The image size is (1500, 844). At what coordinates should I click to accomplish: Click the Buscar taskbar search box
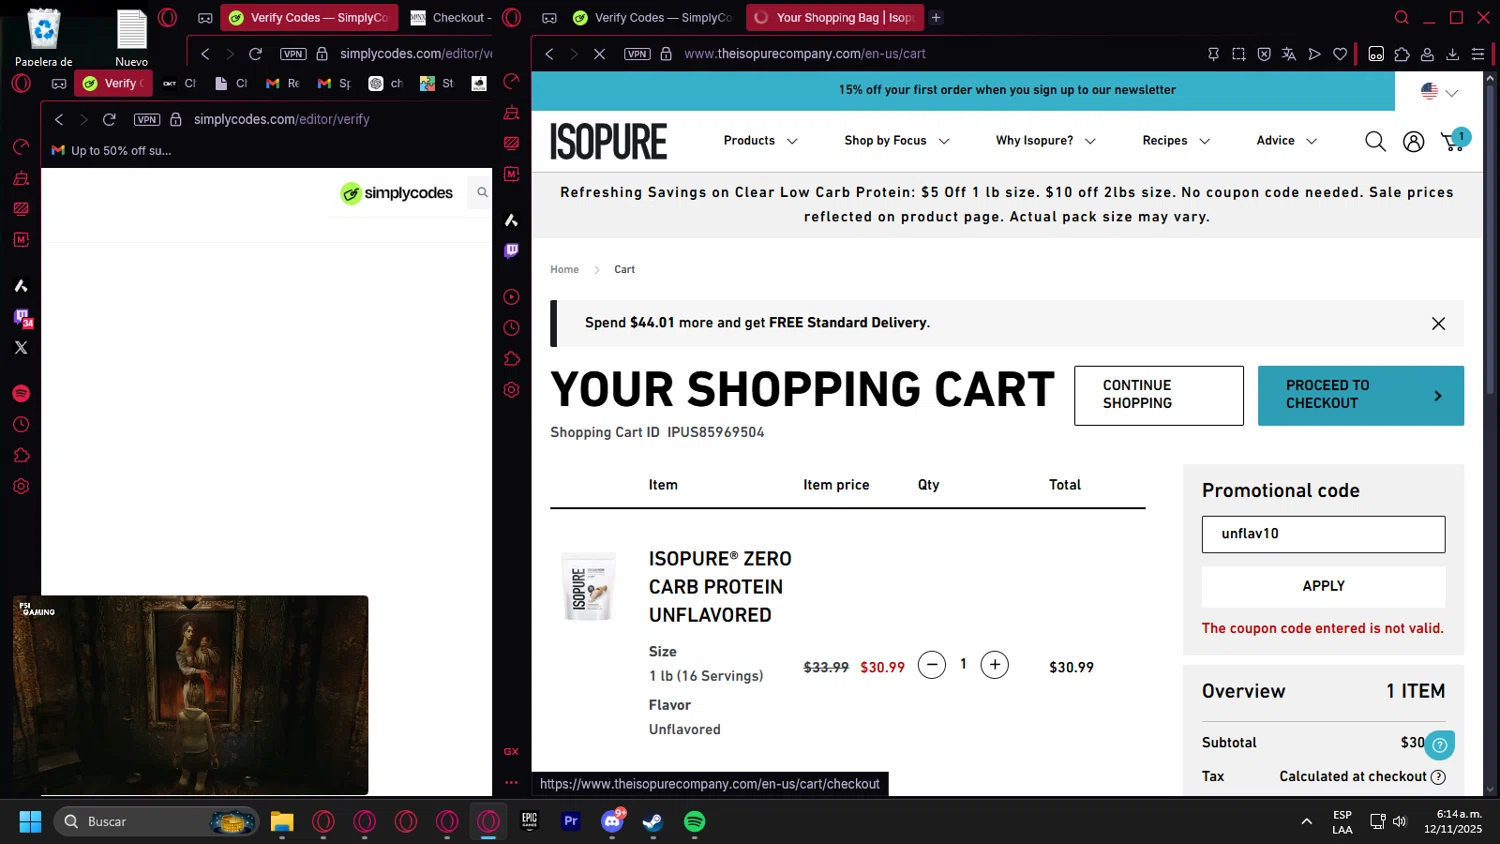pos(156,821)
